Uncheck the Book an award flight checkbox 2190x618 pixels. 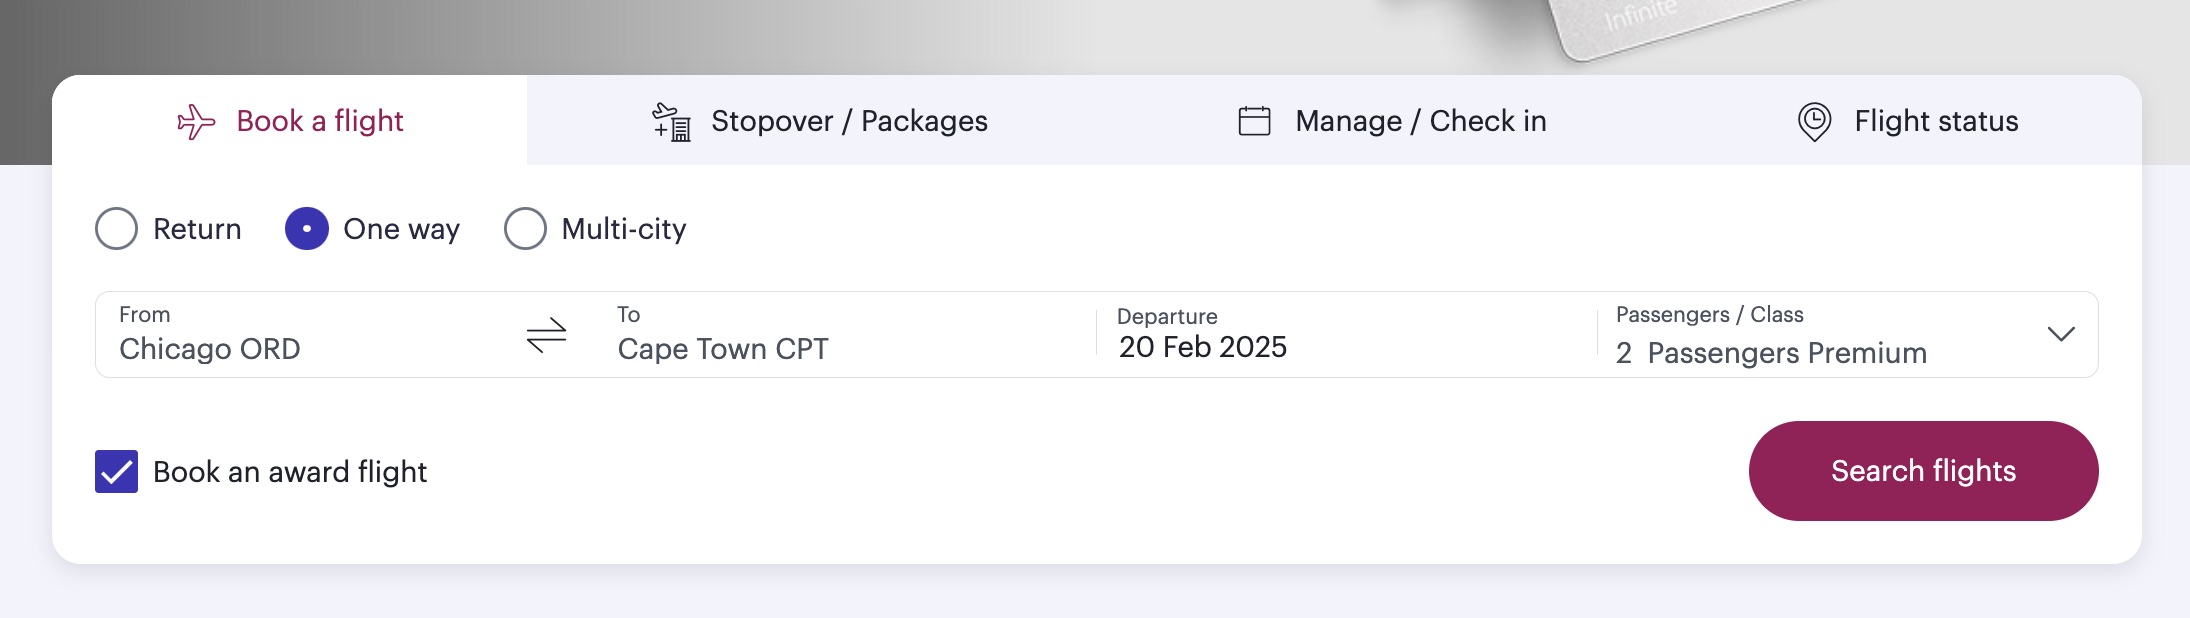[x=117, y=472]
